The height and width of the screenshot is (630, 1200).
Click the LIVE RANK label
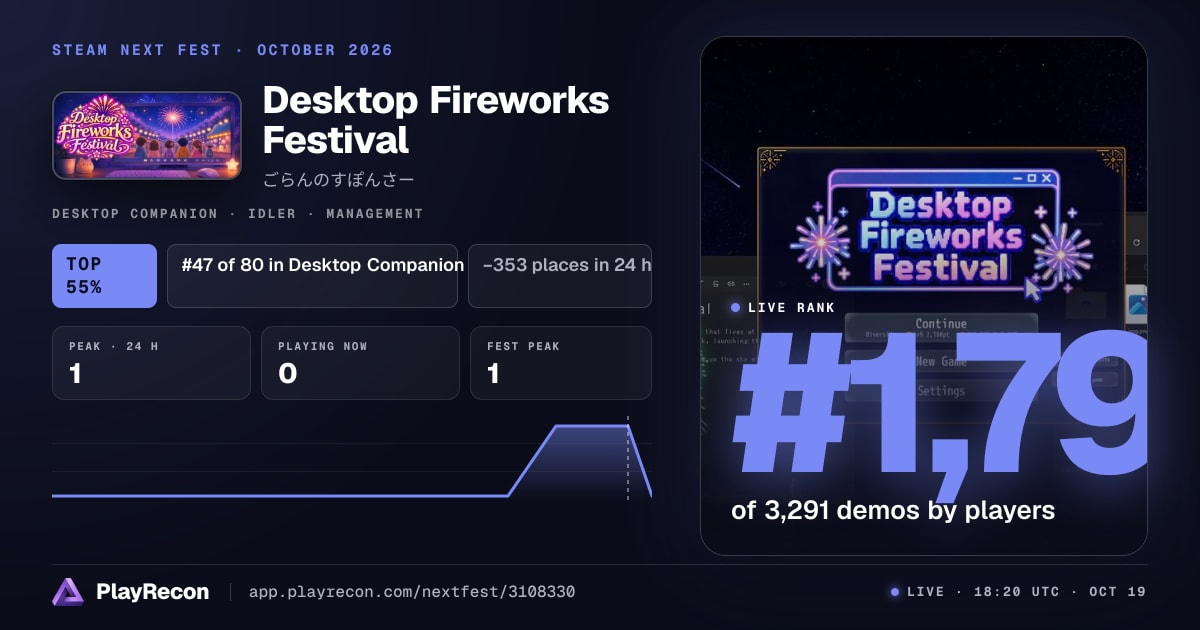click(790, 308)
